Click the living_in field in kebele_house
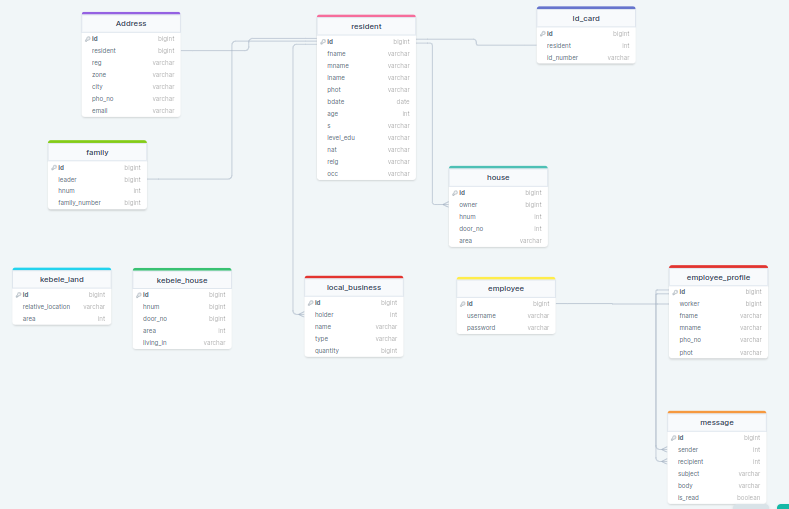The image size is (789, 509). coord(182,343)
